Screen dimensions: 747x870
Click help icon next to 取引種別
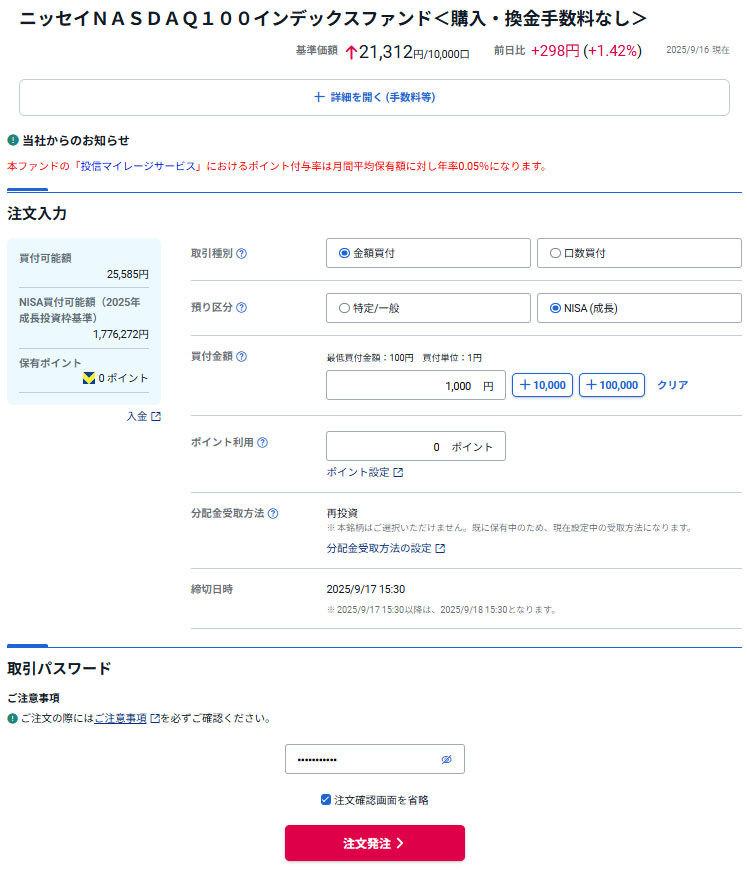click(241, 254)
